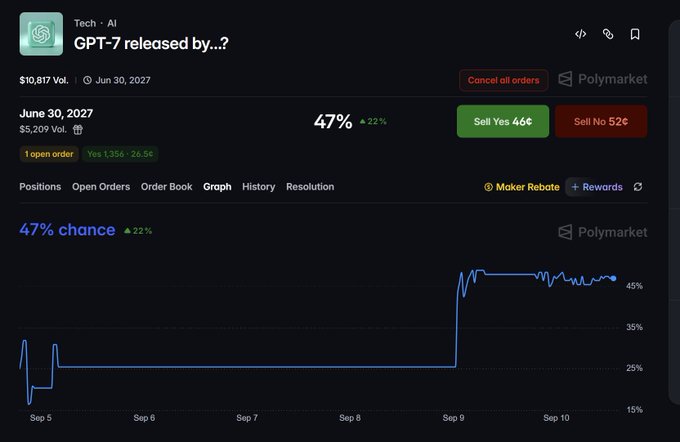
Task: Open the Resolution tab
Action: [310, 187]
